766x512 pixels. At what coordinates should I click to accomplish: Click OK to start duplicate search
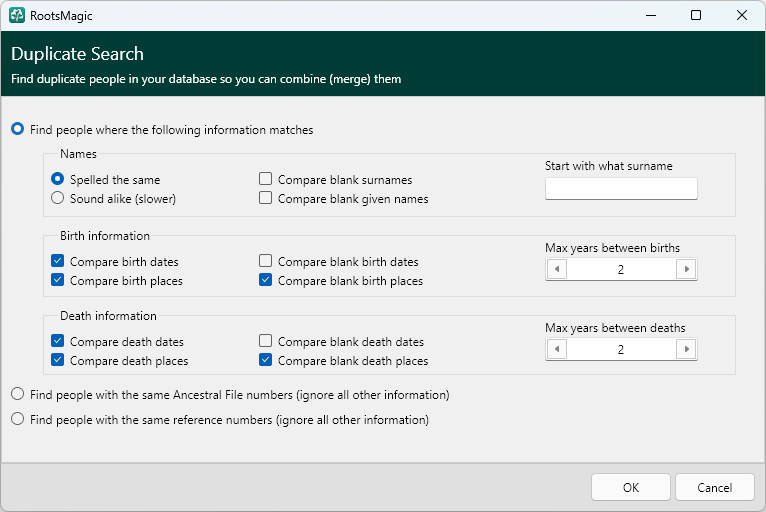point(631,487)
